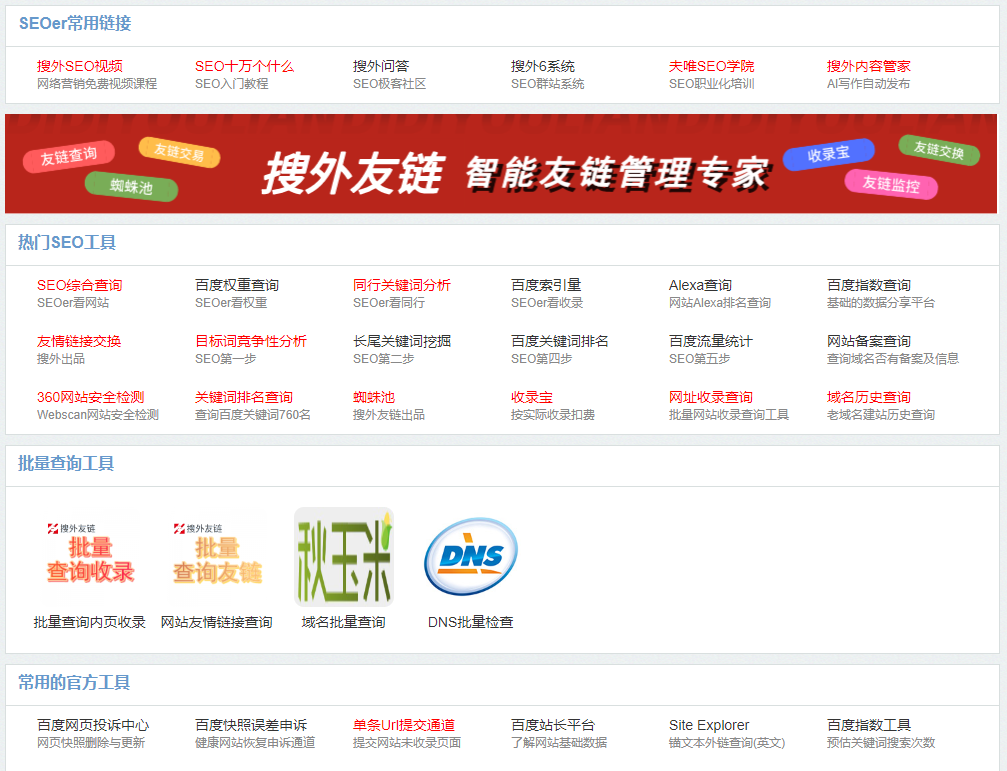
Task: Click the green 友链交换 badge in banner
Action: coord(939,150)
